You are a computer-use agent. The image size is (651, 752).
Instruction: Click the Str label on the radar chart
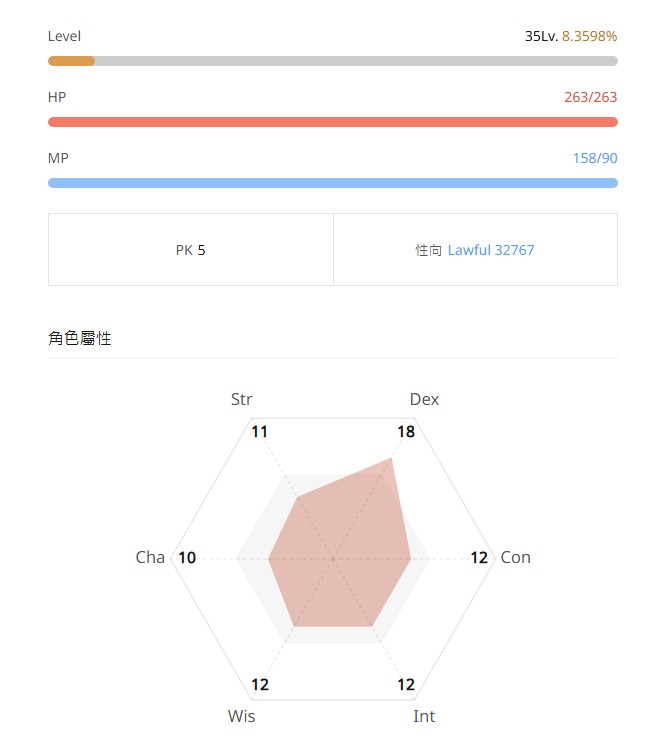(242, 399)
